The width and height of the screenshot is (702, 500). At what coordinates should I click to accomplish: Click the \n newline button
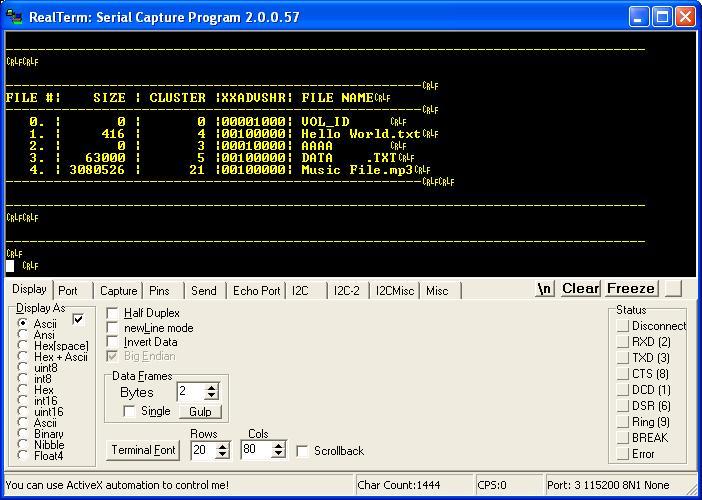pyautogui.click(x=544, y=288)
